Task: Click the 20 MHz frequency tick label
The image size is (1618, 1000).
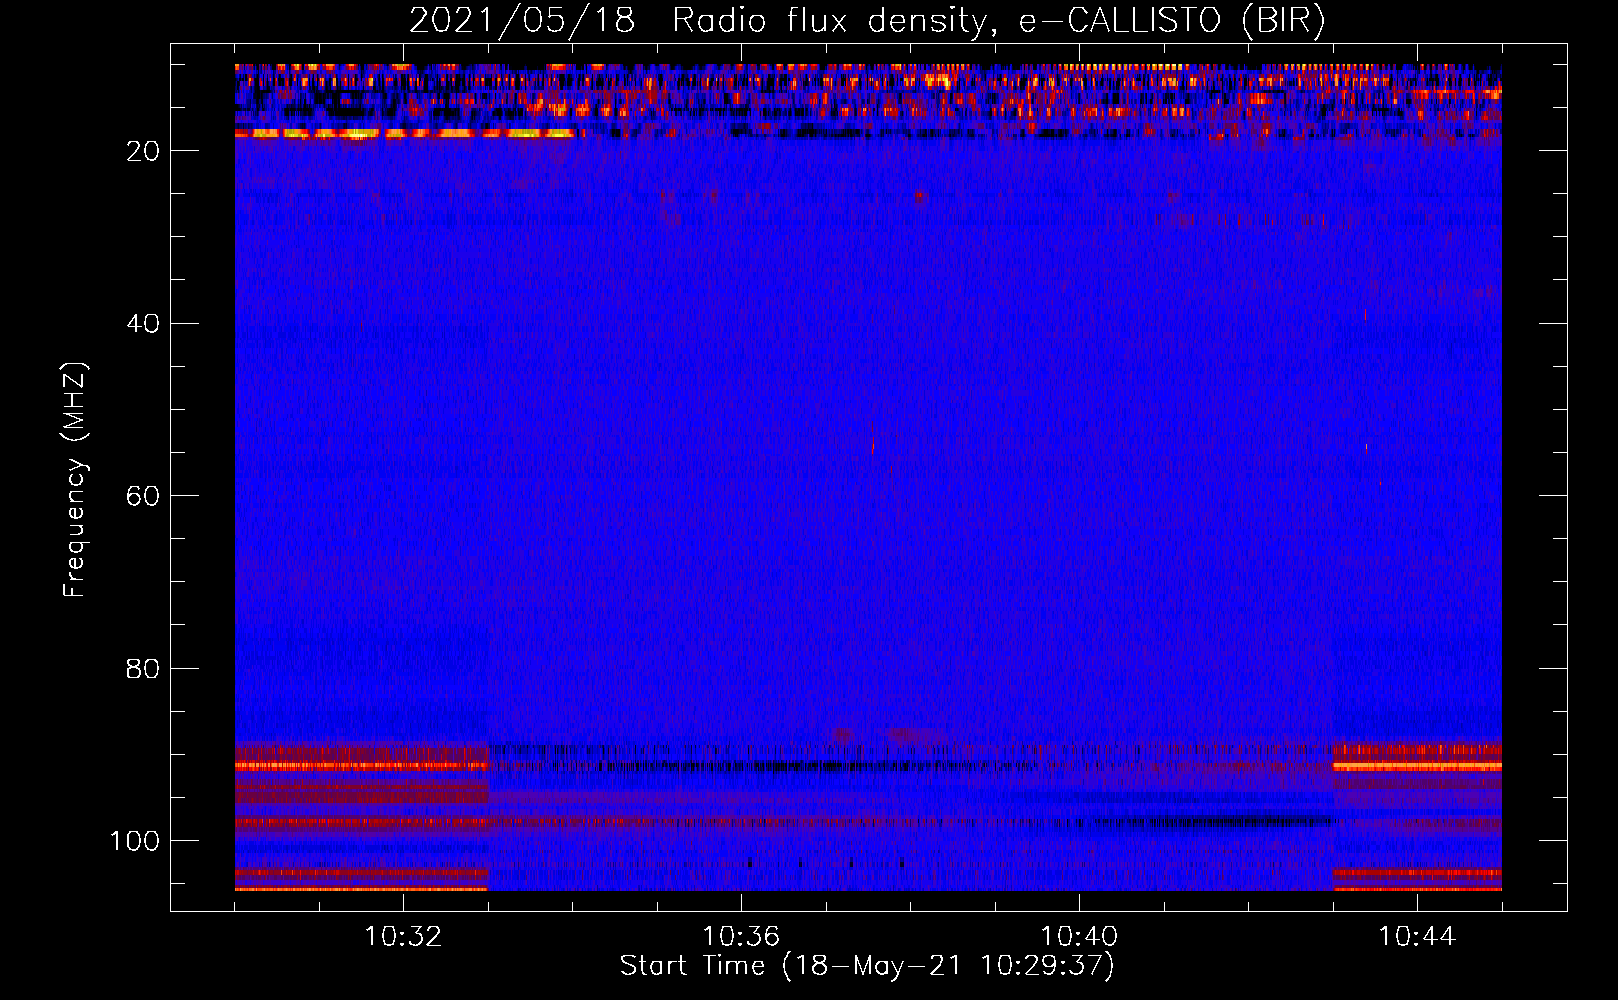Action: click(x=143, y=151)
